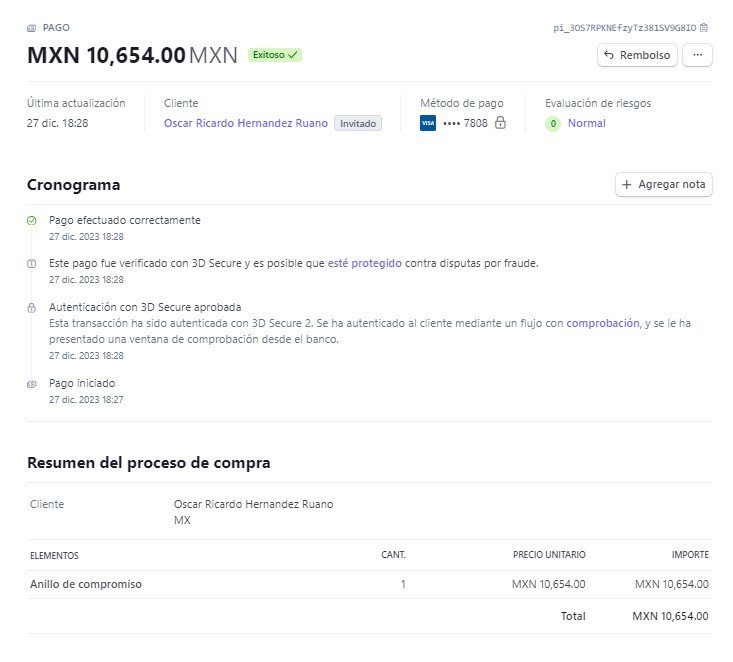This screenshot has height=662, width=733.
Task: Click lock icon beside Autenticación con 3D Secure
Action: coord(31,308)
